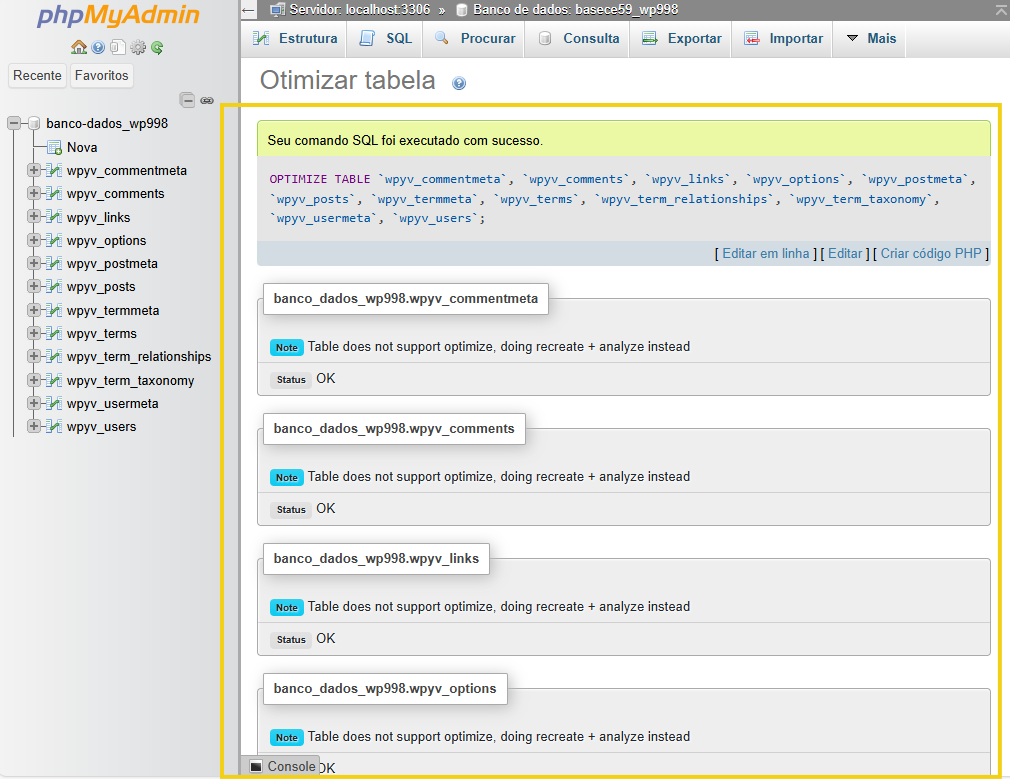The width and height of the screenshot is (1010, 779).
Task: Open the Mais dropdown menu
Action: click(868, 37)
